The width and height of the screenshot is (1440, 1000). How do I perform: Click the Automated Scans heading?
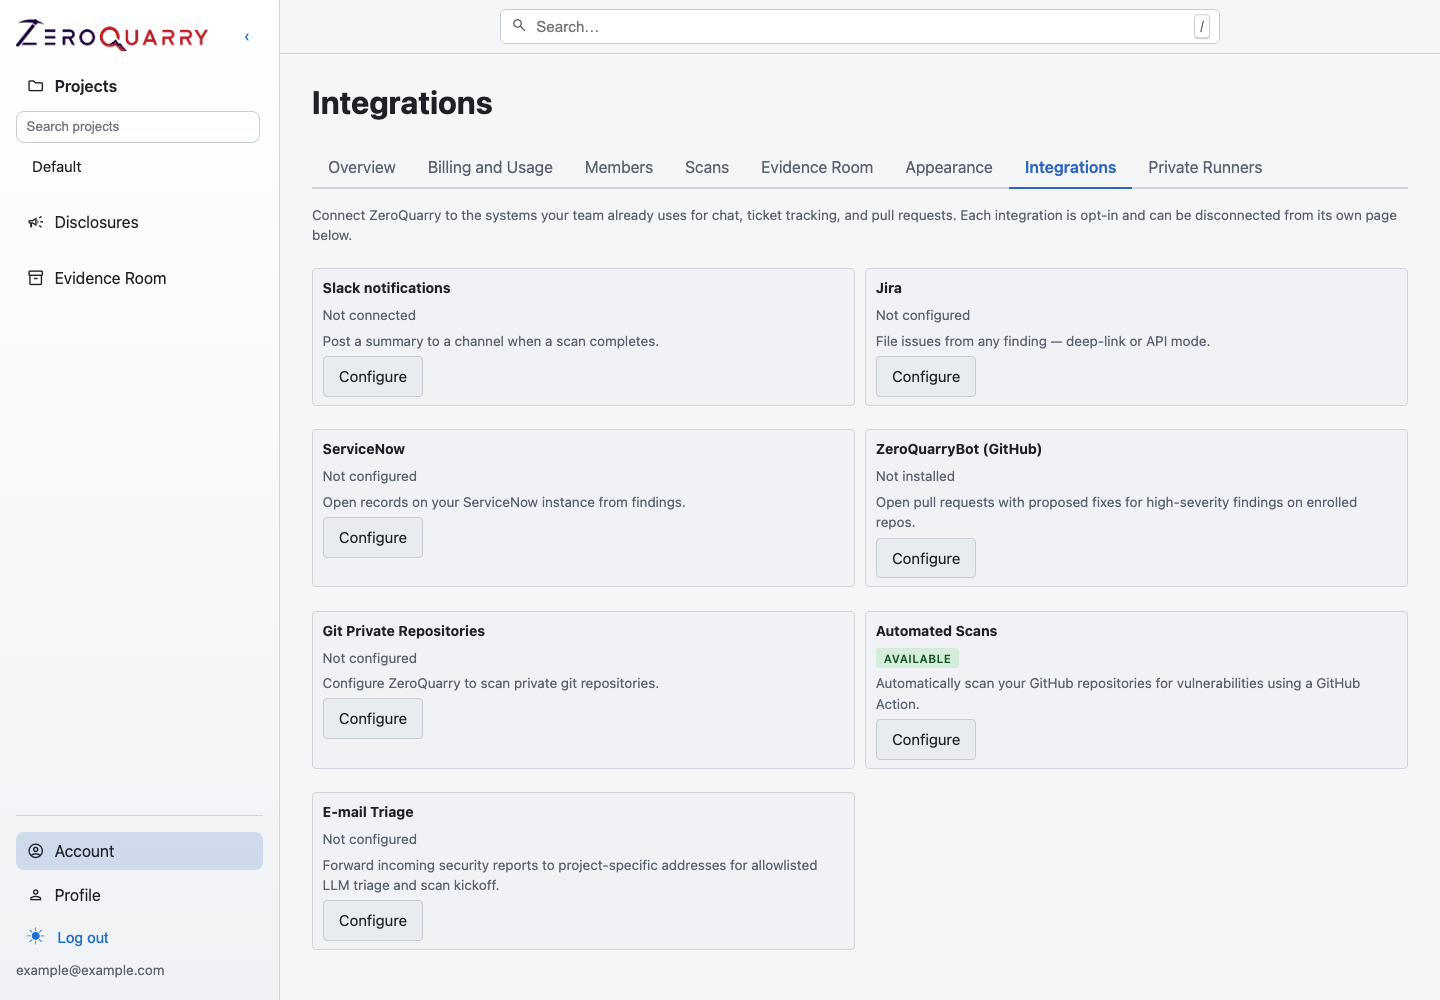[x=936, y=631]
